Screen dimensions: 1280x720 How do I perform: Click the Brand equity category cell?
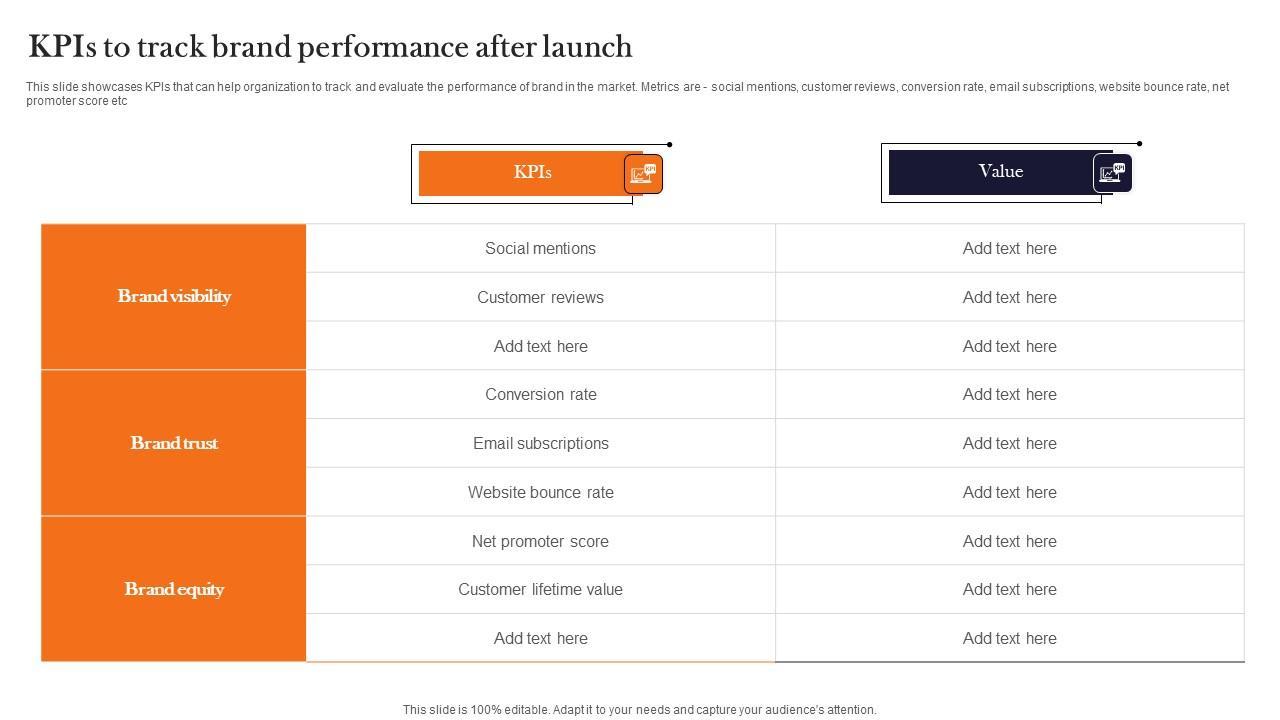tap(174, 589)
